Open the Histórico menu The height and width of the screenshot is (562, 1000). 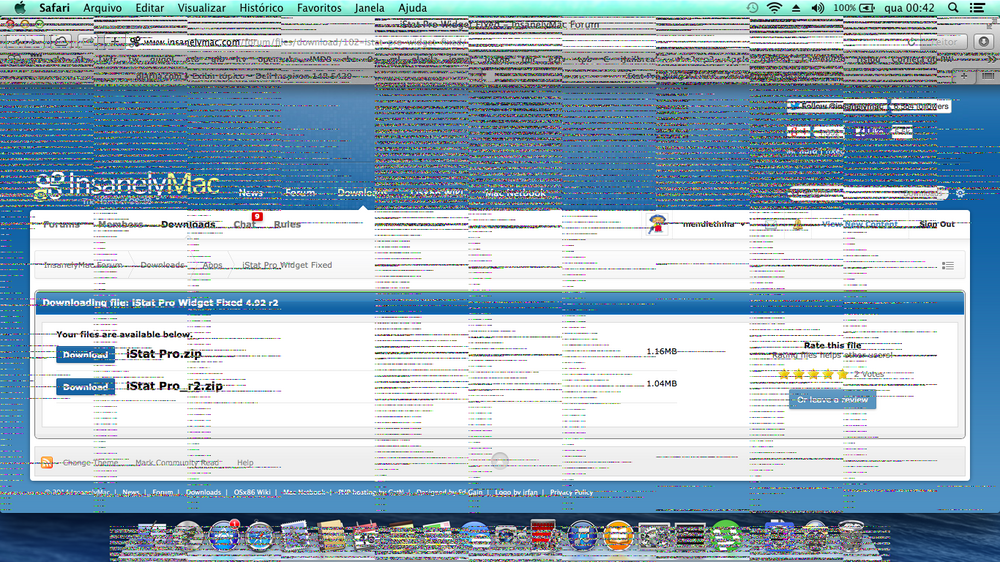(261, 8)
